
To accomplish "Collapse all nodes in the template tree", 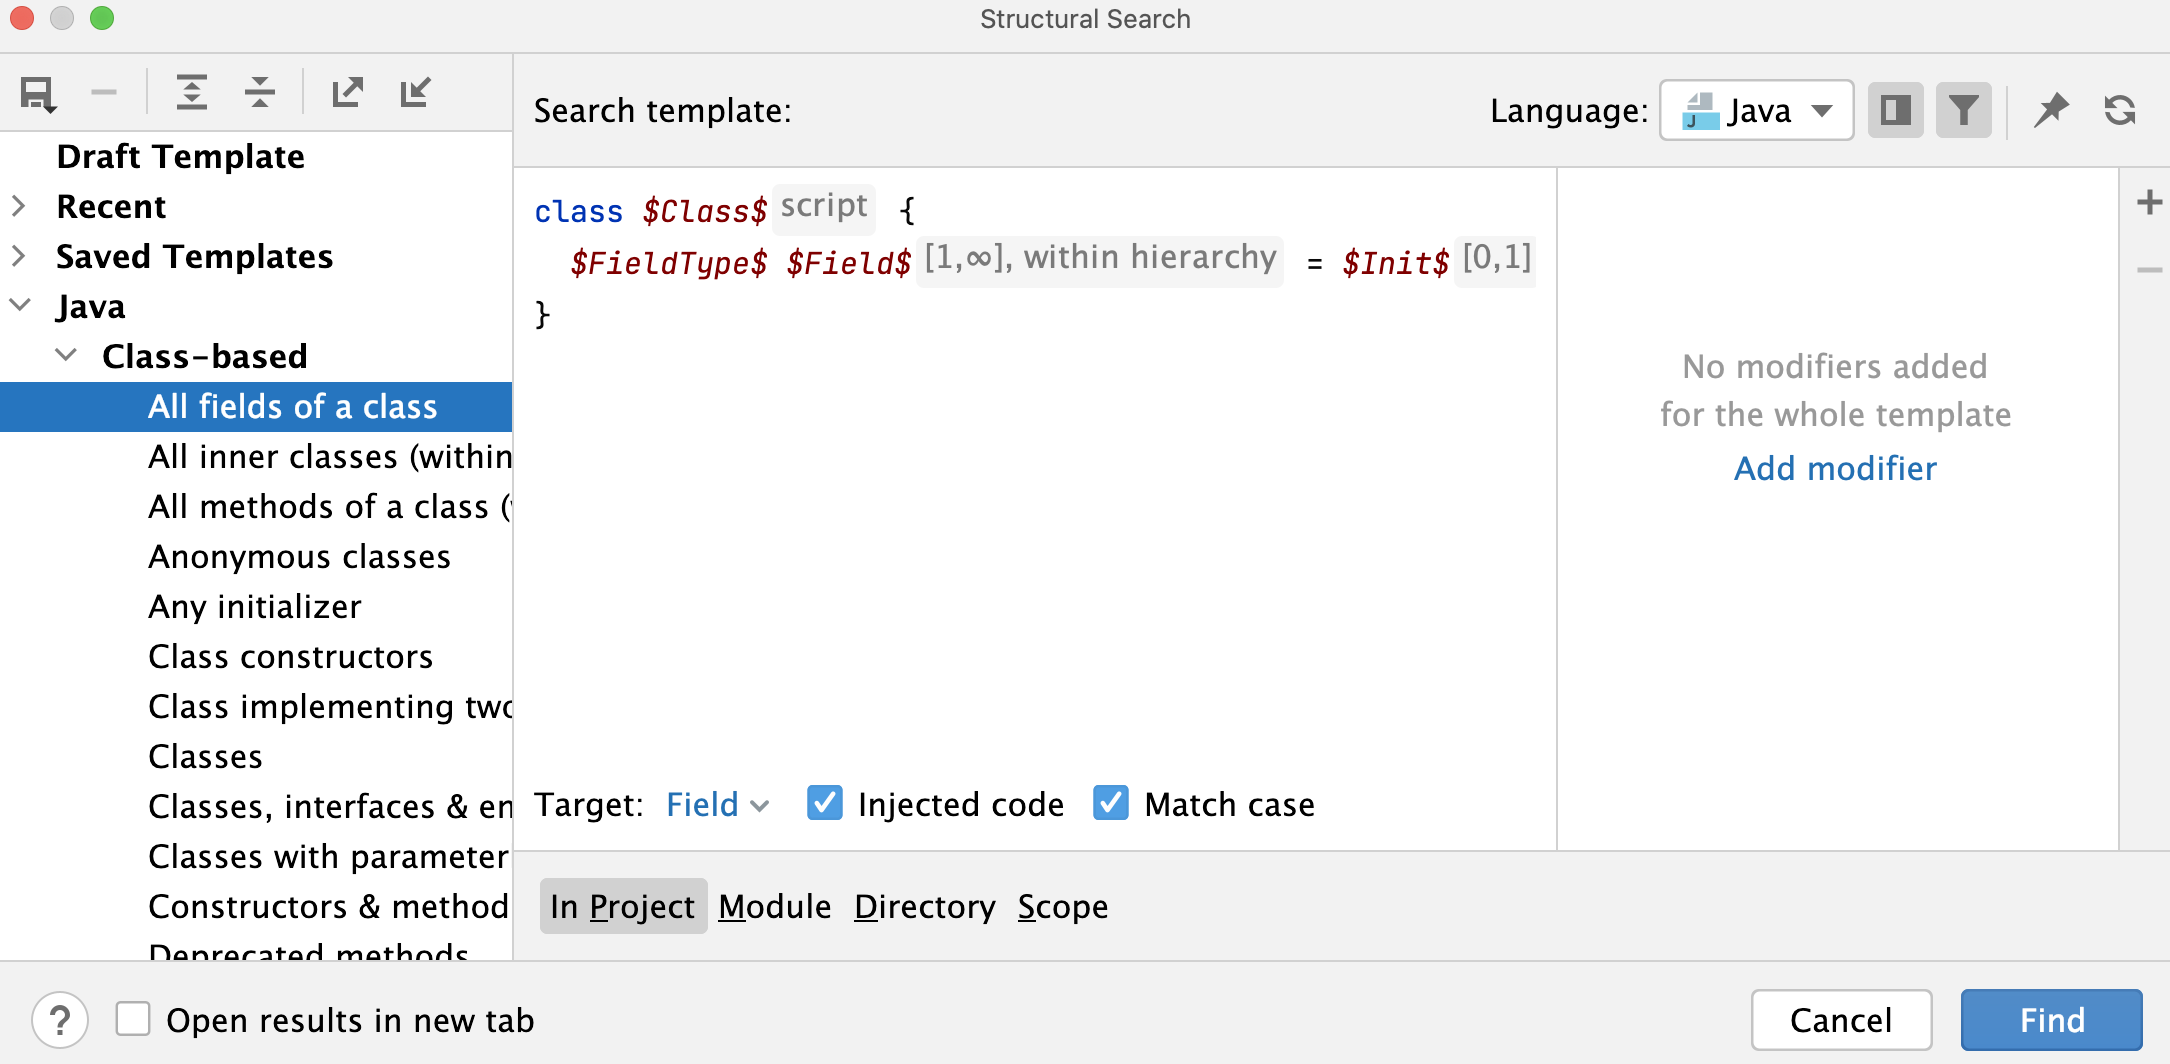I will tap(261, 92).
